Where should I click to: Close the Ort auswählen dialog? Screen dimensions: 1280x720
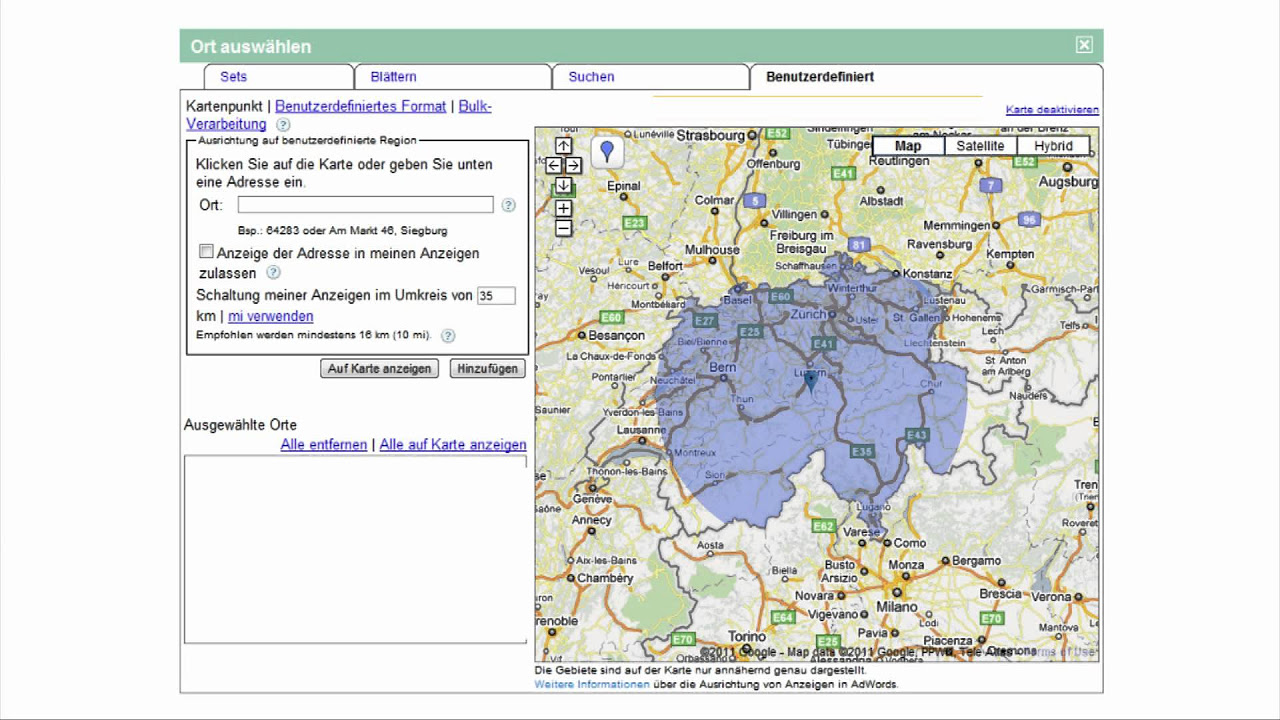point(1084,45)
